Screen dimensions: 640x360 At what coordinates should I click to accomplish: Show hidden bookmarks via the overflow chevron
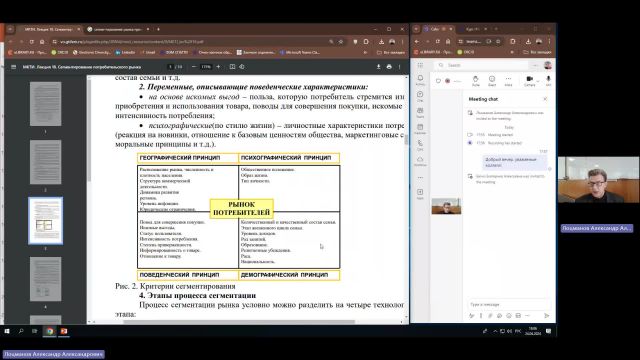365,53
